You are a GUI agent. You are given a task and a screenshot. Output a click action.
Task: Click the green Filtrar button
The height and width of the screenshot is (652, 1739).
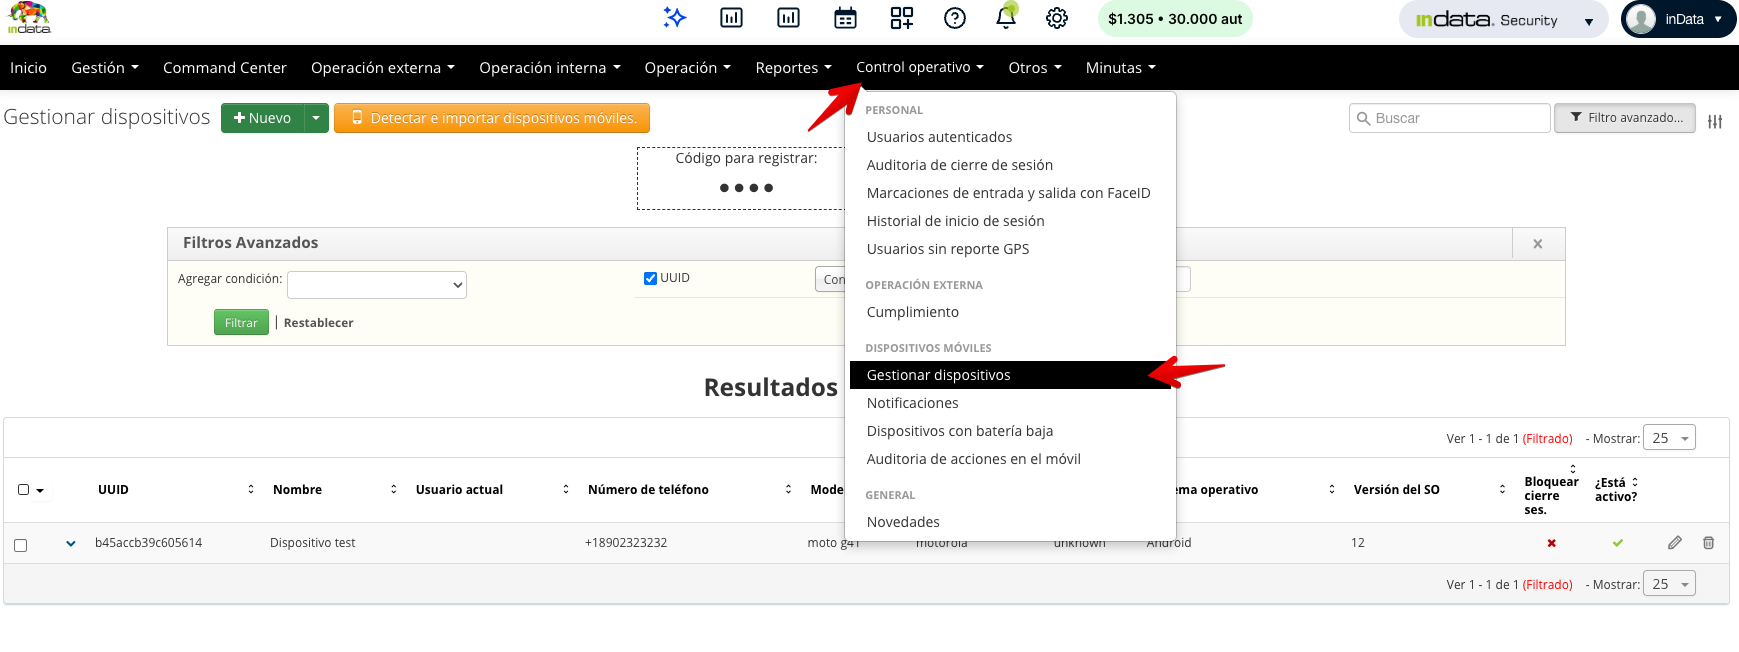(241, 323)
